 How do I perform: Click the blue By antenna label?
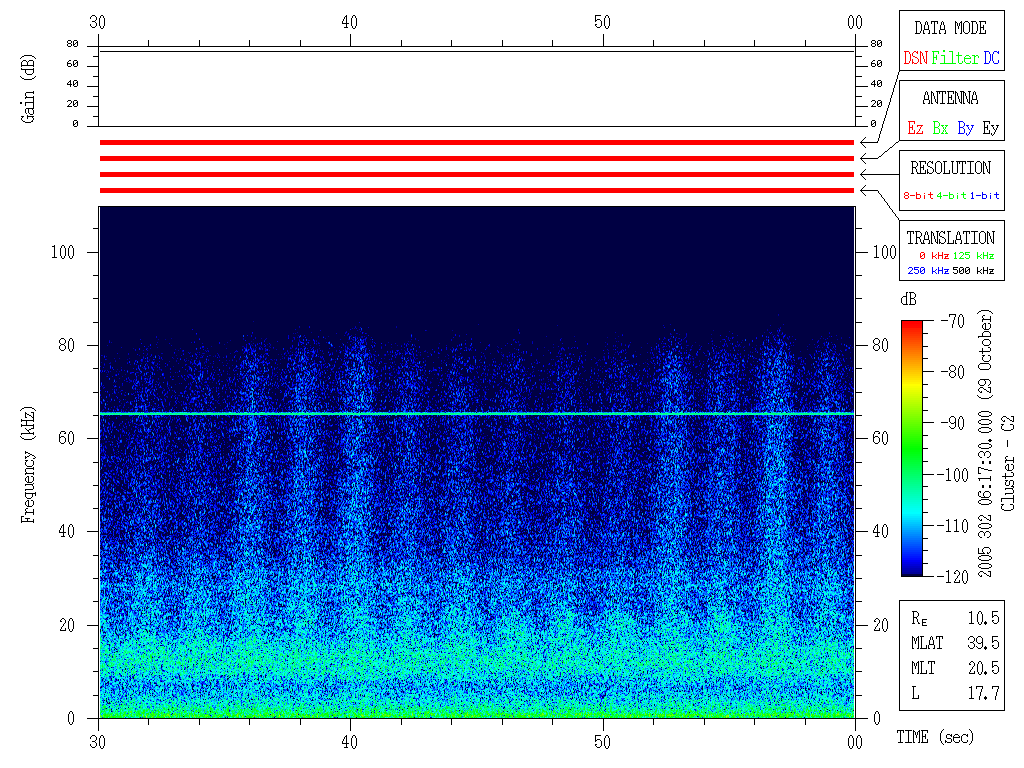point(965,129)
